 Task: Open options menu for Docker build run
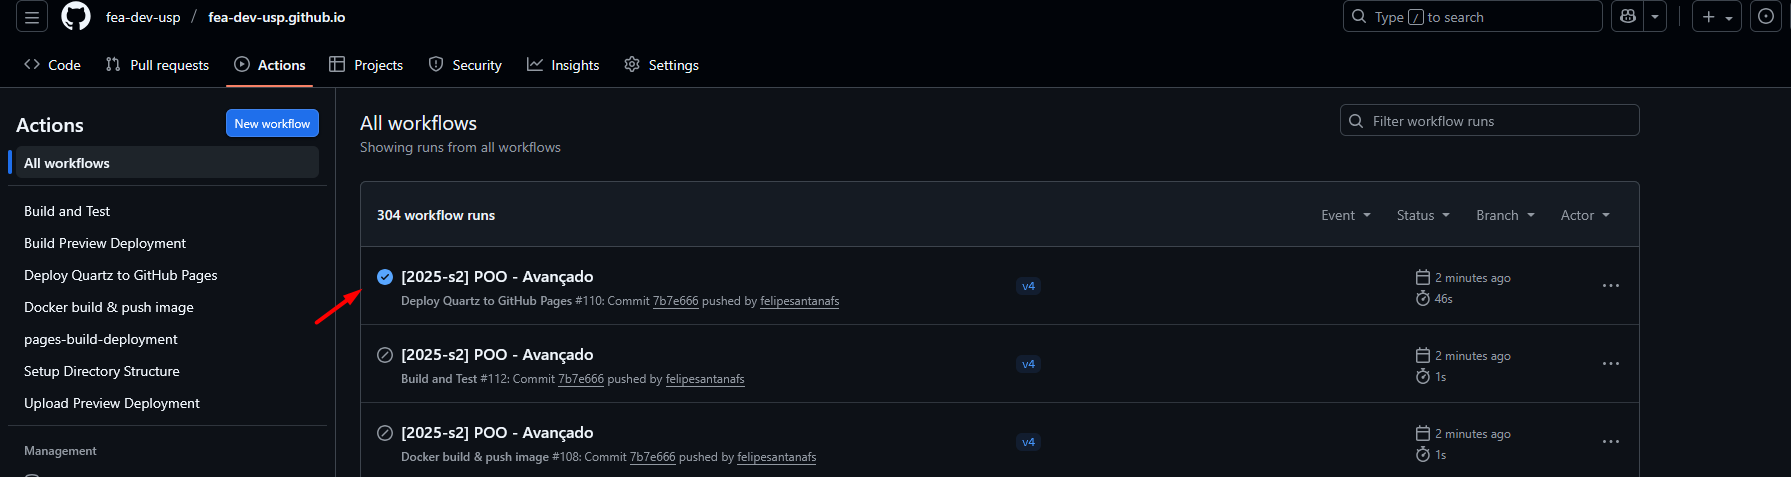tap(1610, 442)
